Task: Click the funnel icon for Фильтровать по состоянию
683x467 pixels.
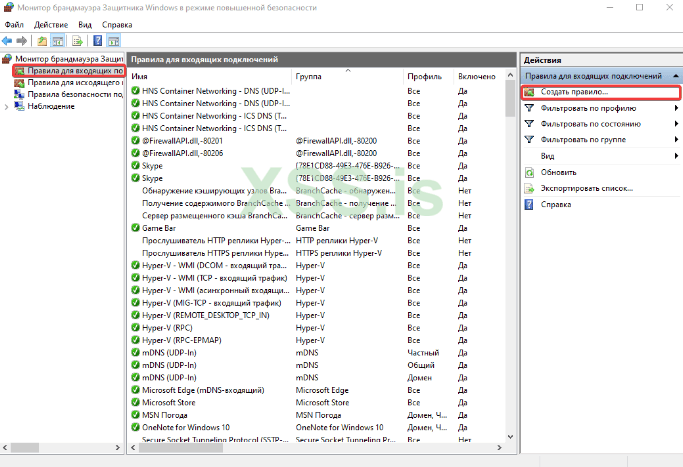Action: tap(529, 124)
